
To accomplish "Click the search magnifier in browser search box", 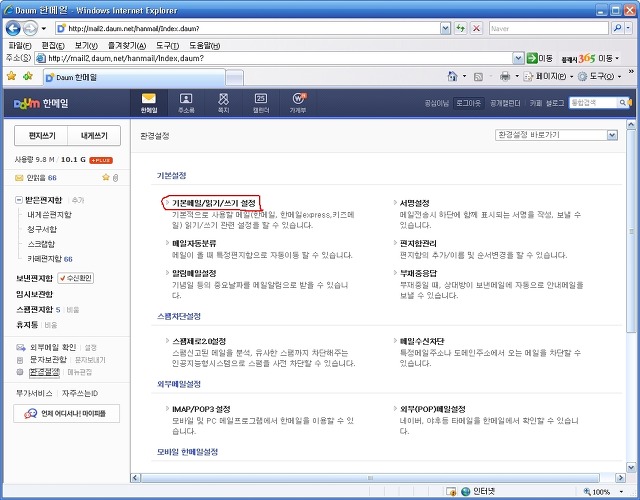I will point(617,28).
